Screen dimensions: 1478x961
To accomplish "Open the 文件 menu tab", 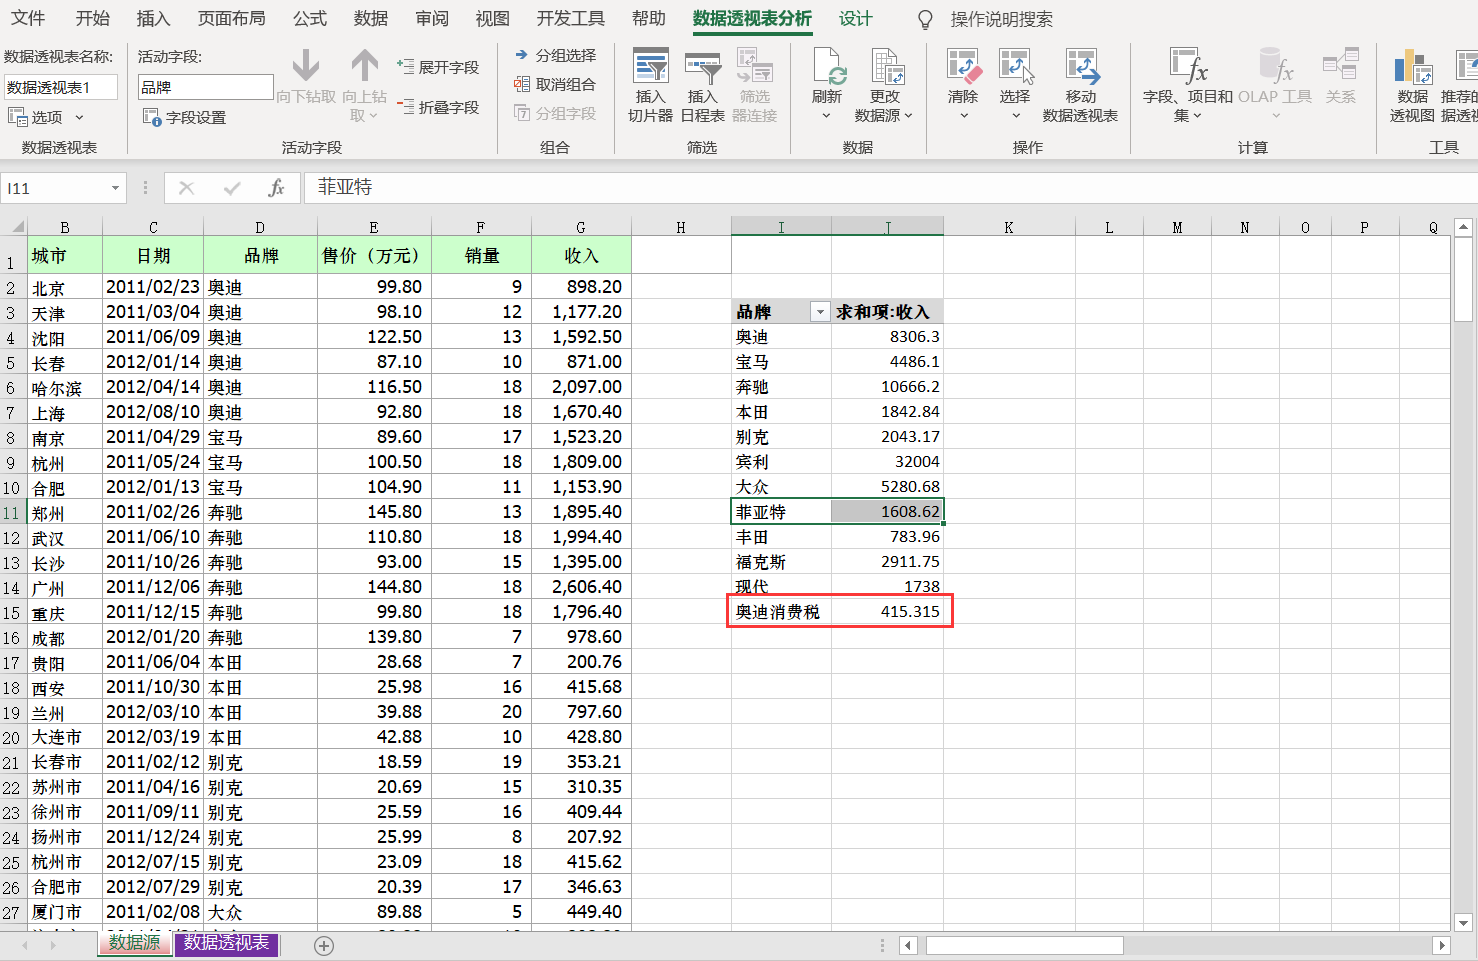I will pos(28,18).
